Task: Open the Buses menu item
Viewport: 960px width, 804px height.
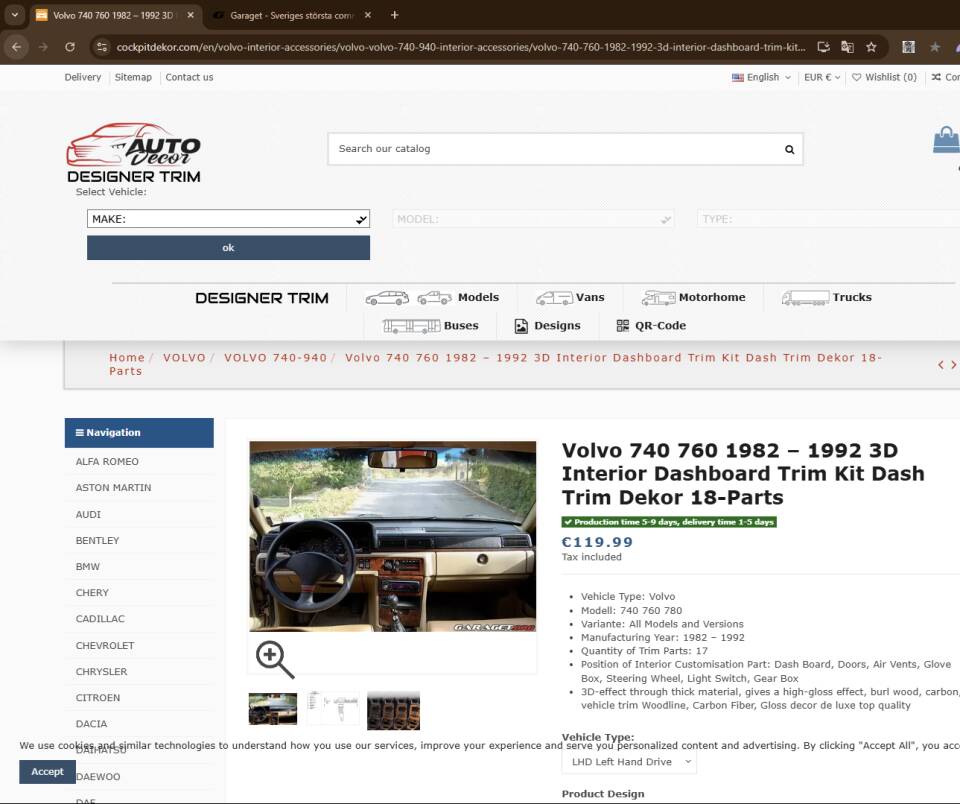Action: 430,326
